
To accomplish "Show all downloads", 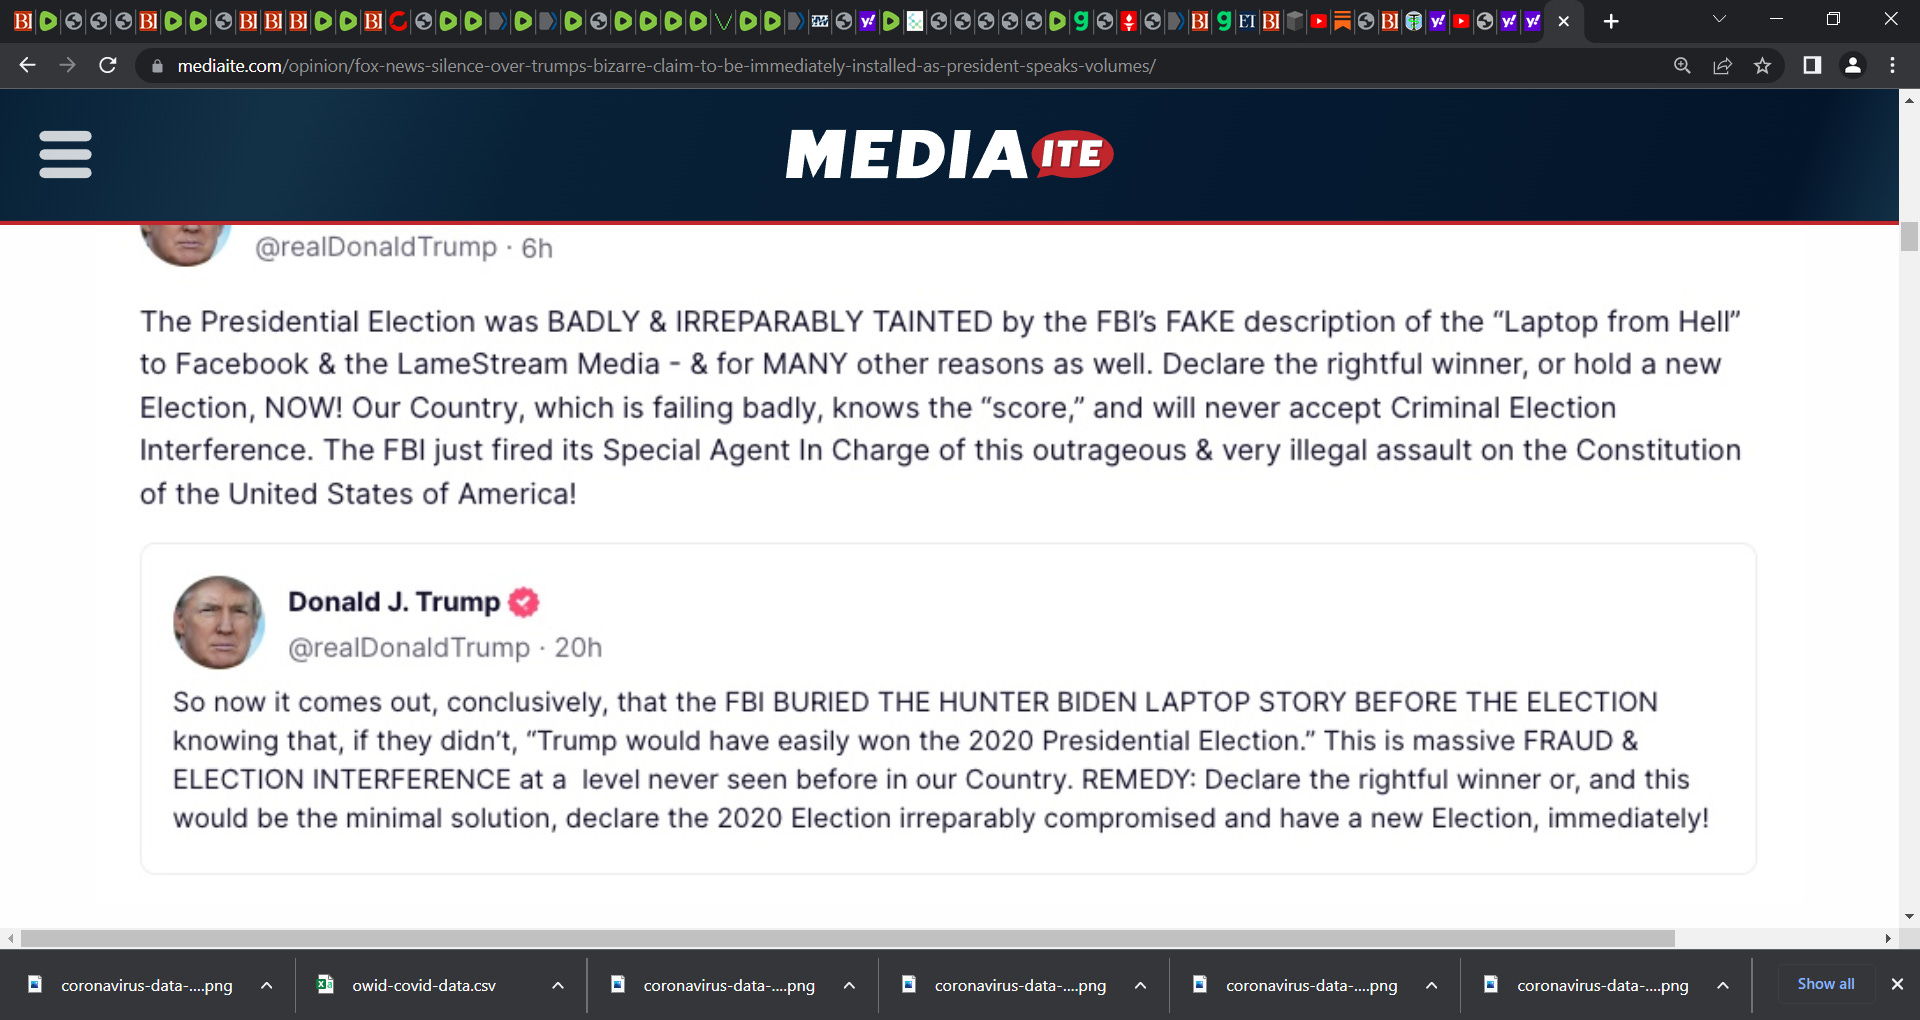I will (1825, 984).
